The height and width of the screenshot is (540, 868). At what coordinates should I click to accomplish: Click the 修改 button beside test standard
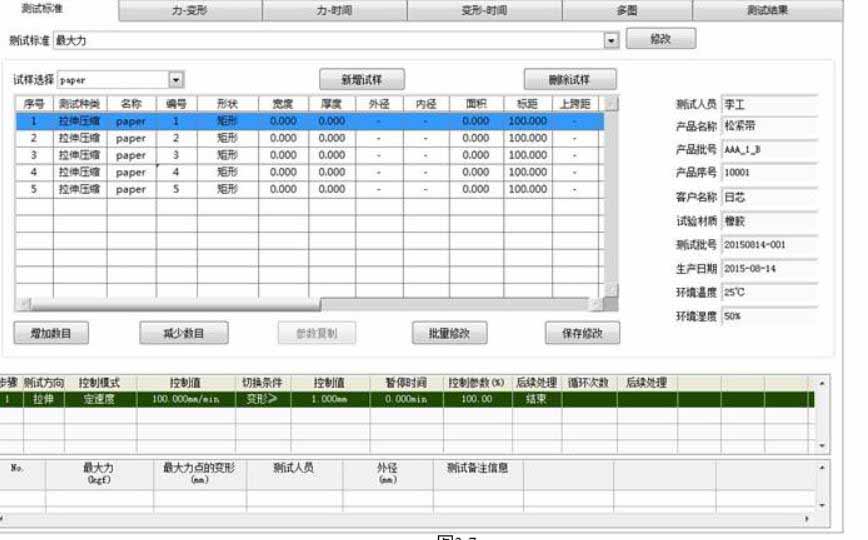click(660, 39)
